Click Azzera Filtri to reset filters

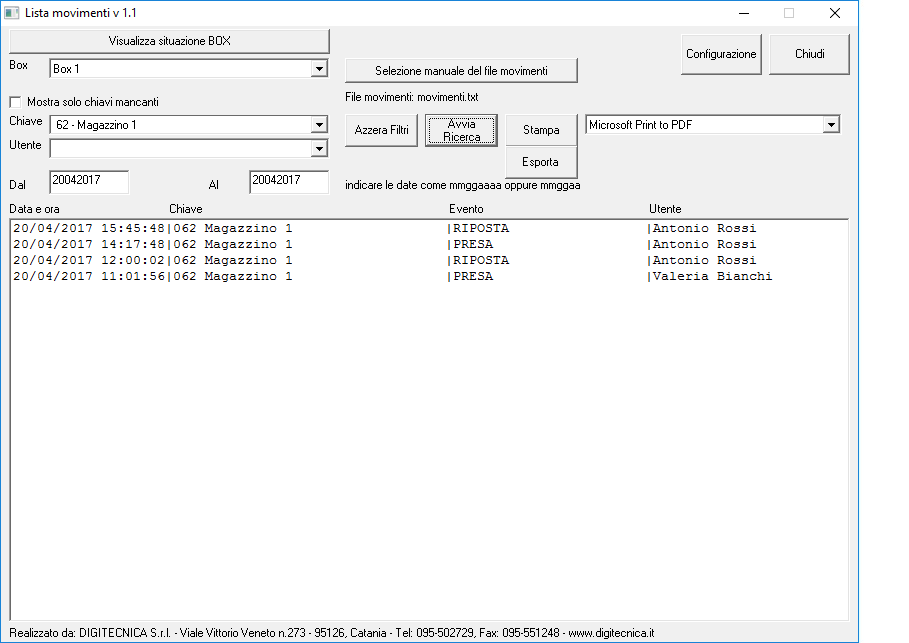pyautogui.click(x=380, y=130)
